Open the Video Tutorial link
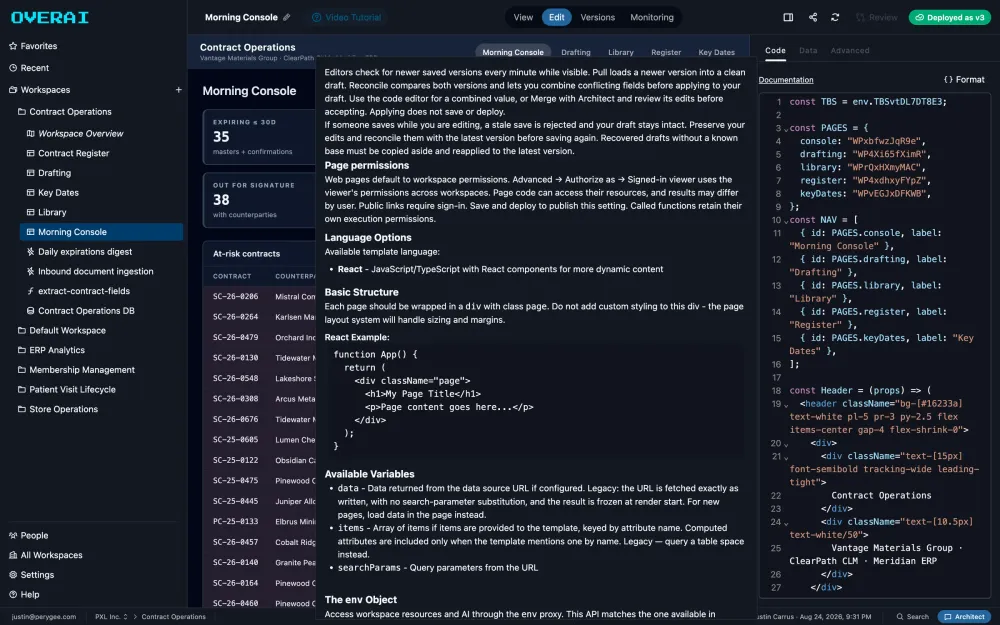The height and width of the screenshot is (625, 1000). coord(346,17)
